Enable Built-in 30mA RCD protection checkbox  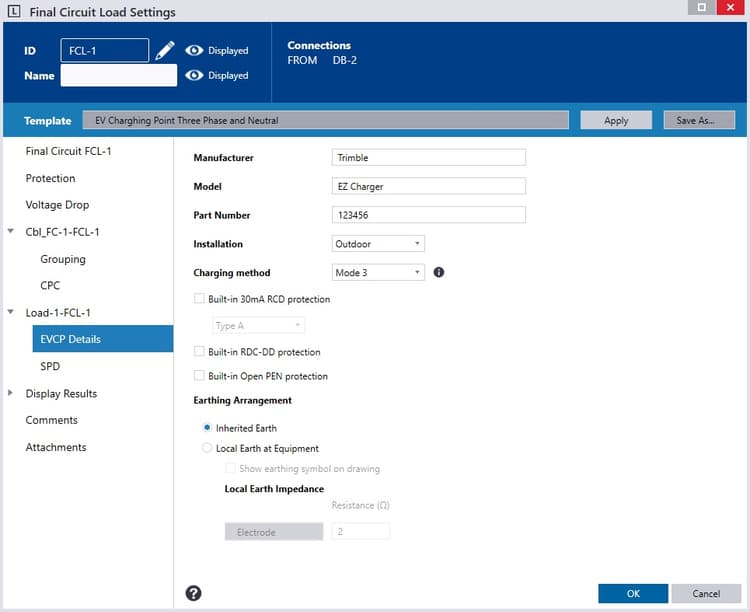(199, 299)
